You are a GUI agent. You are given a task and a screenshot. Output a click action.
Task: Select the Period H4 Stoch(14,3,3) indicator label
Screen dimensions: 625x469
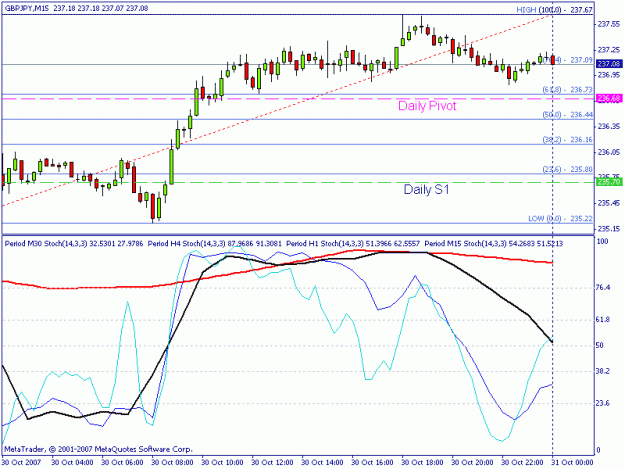[x=214, y=243]
